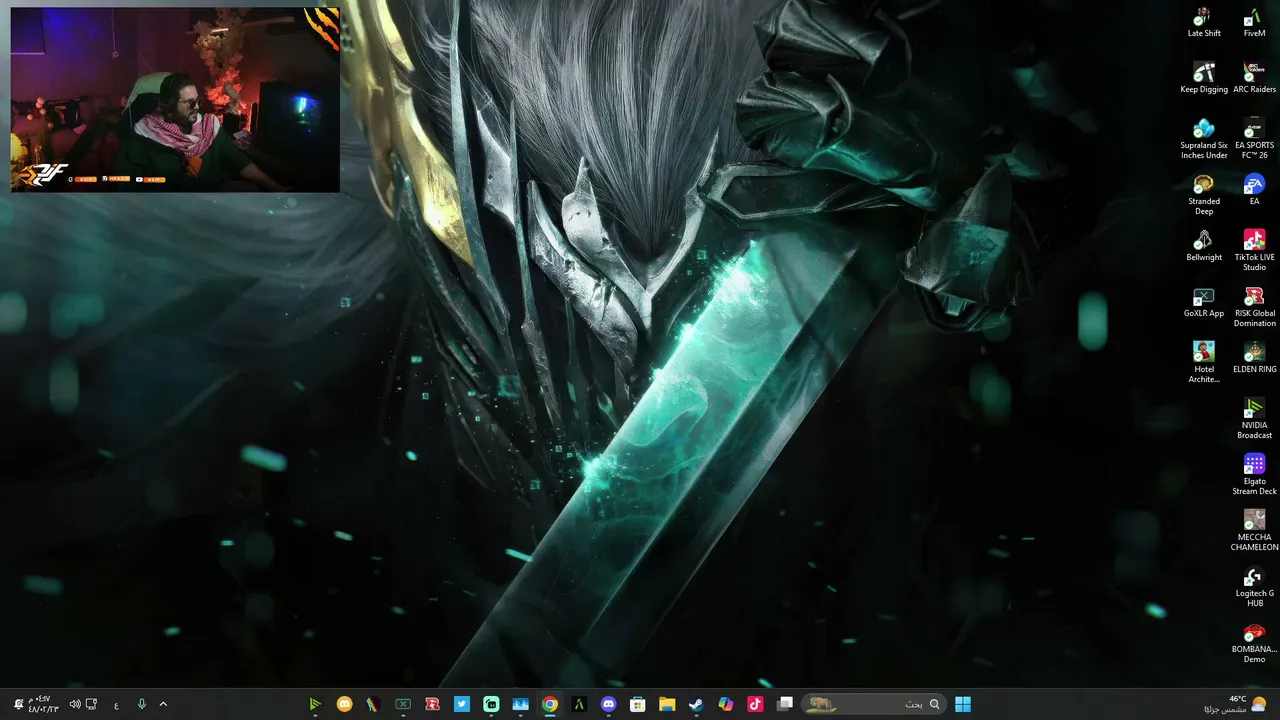
Task: Select the BOMBANA Demo desktop icon
Action: pos(1254,643)
